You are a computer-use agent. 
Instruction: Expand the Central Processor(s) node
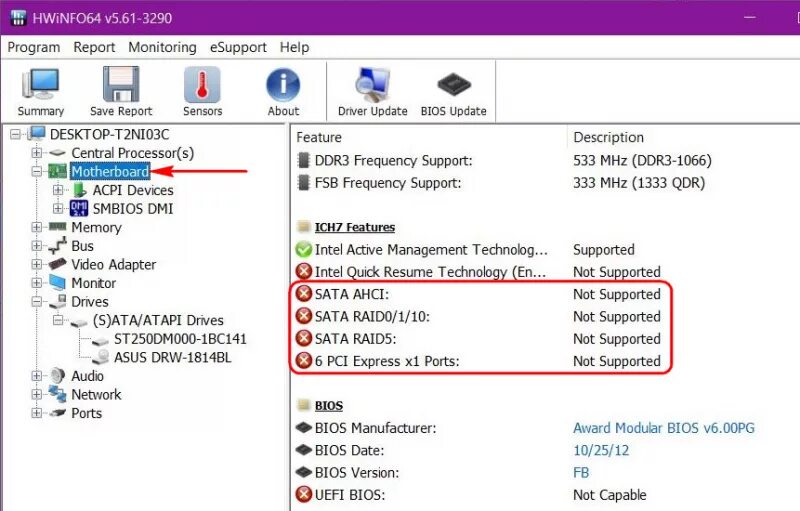click(37, 153)
